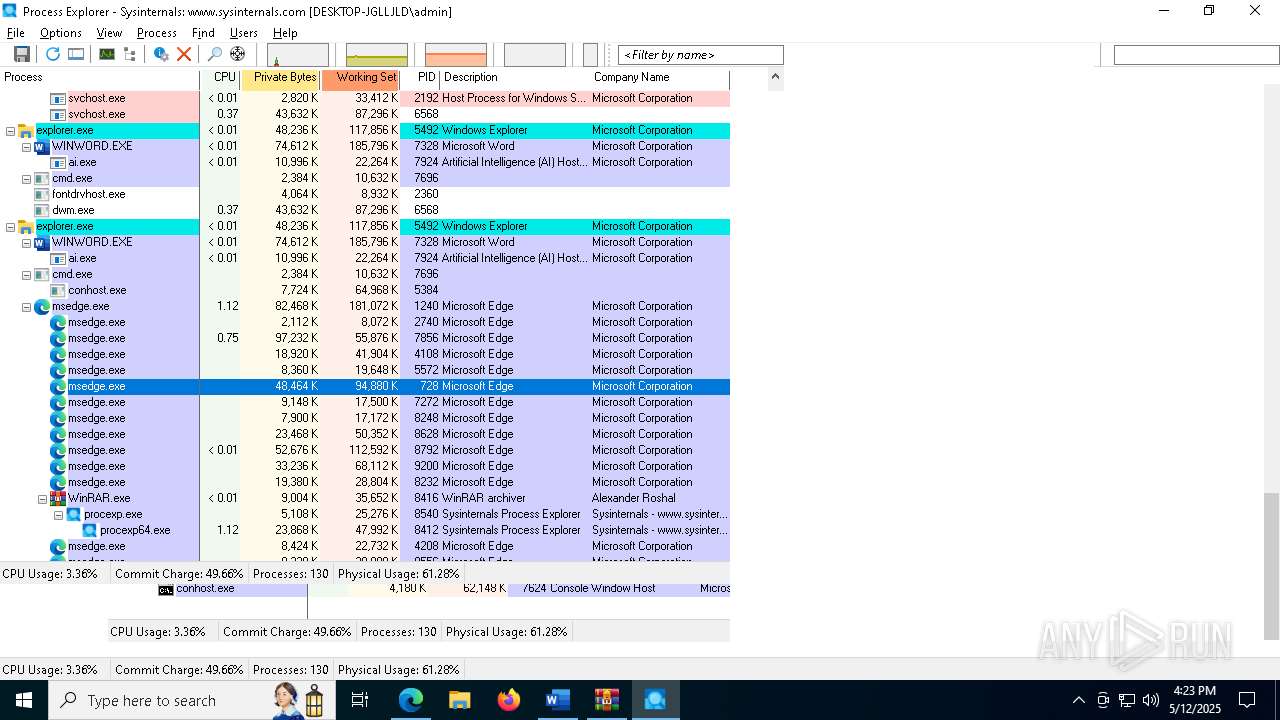Image resolution: width=1280 pixels, height=720 pixels.
Task: Click the fontdrvhost.exe process icon
Action: 42,194
